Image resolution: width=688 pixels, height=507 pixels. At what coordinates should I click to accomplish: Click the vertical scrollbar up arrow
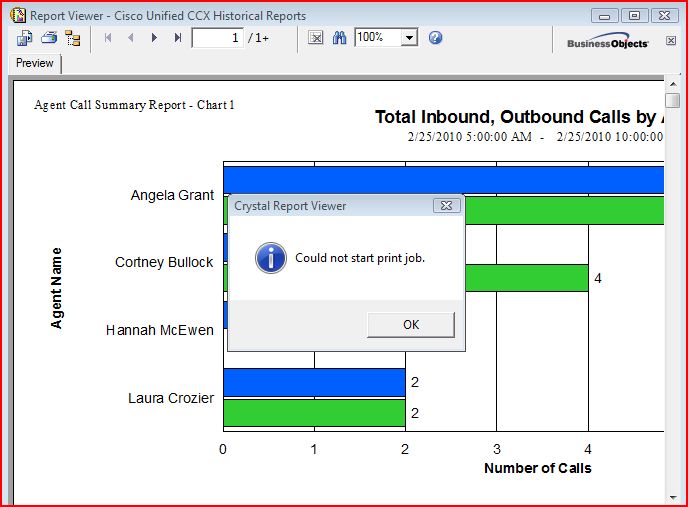tap(673, 84)
